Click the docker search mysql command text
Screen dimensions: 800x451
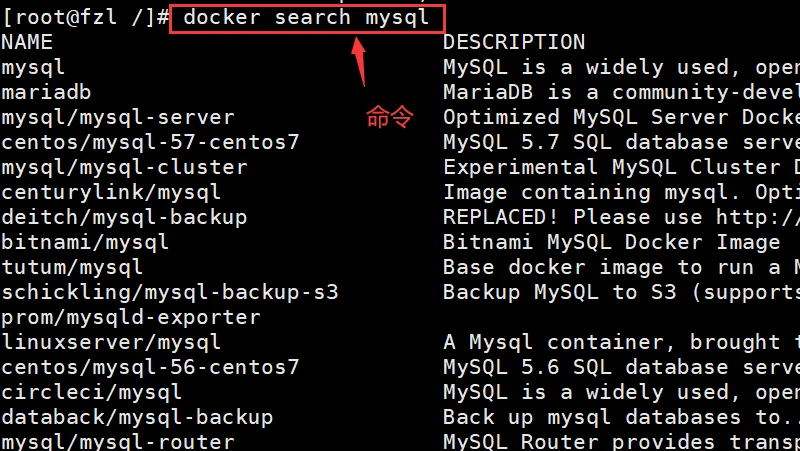[306, 18]
